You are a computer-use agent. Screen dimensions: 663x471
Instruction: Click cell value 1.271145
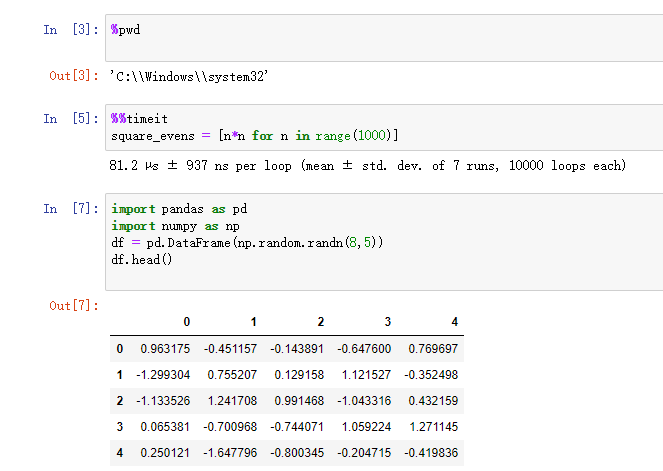pyautogui.click(x=433, y=427)
